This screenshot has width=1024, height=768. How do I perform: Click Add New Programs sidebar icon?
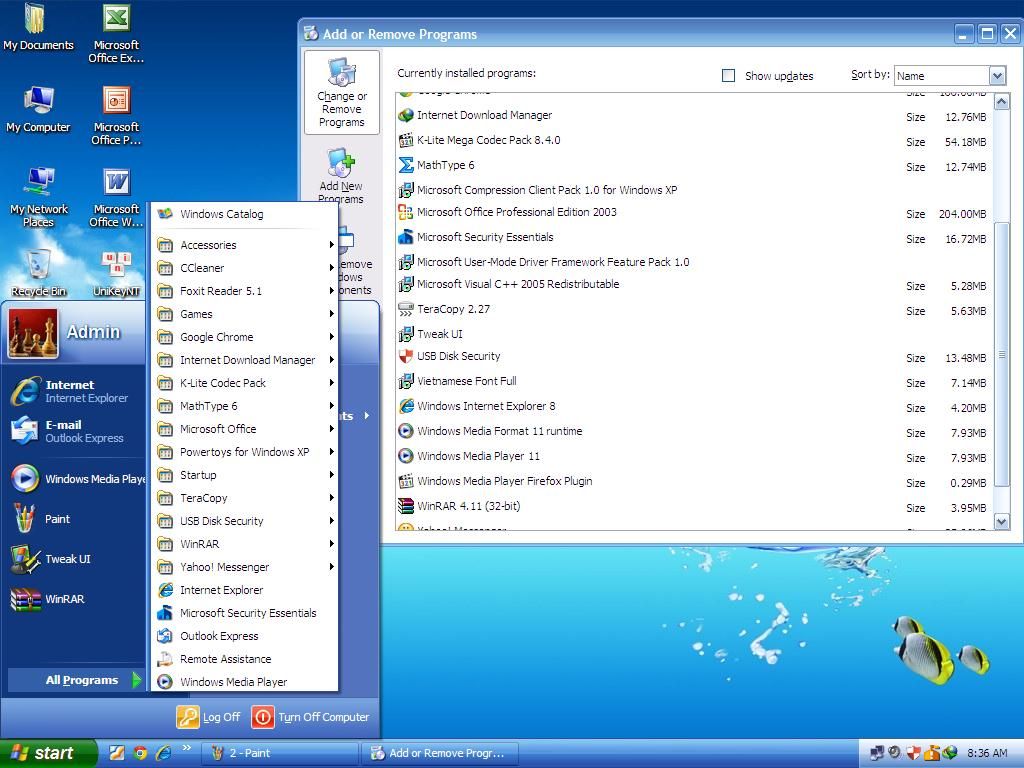pos(341,175)
